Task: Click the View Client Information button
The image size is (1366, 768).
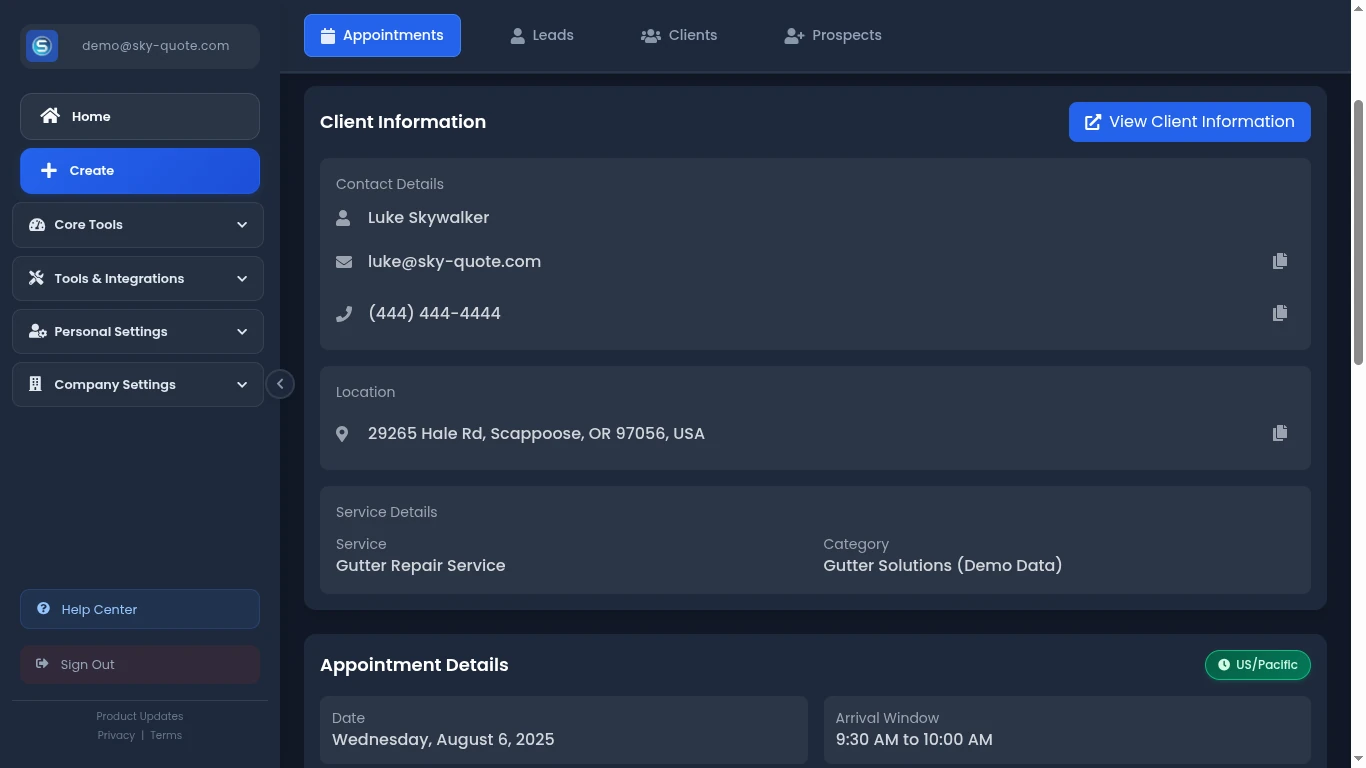Action: [1189, 121]
